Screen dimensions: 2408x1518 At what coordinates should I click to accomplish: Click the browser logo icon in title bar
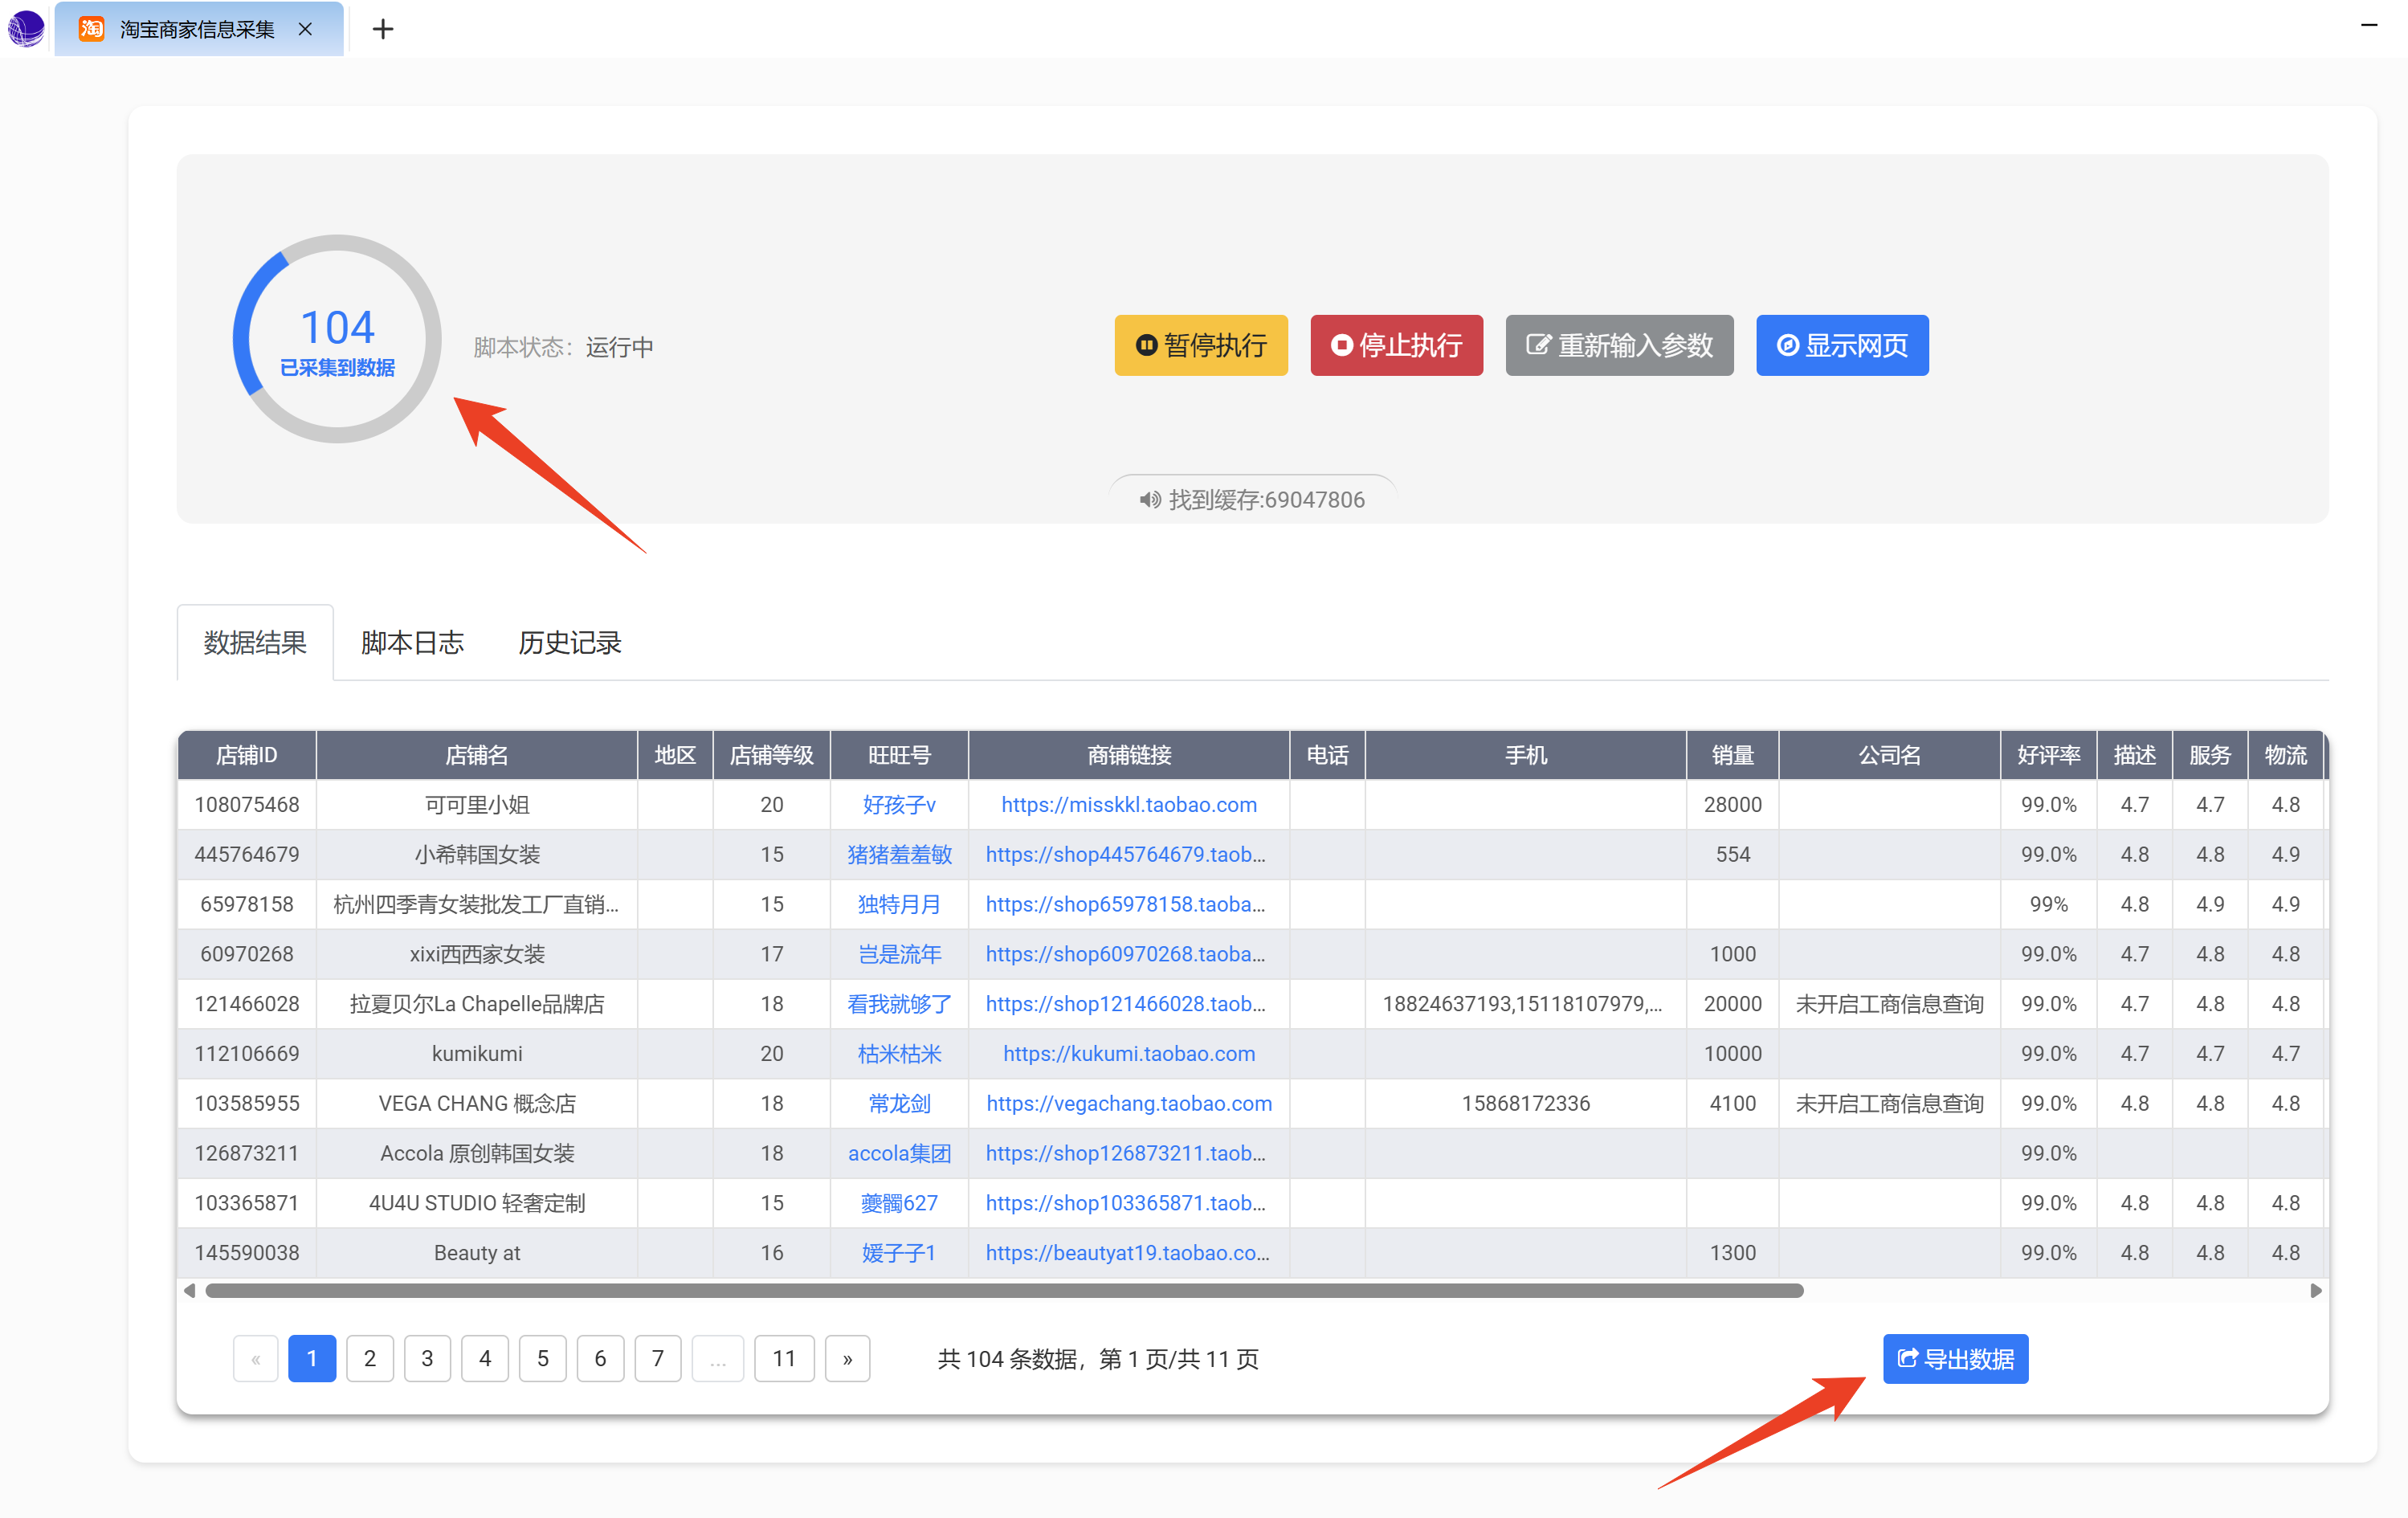(27, 28)
